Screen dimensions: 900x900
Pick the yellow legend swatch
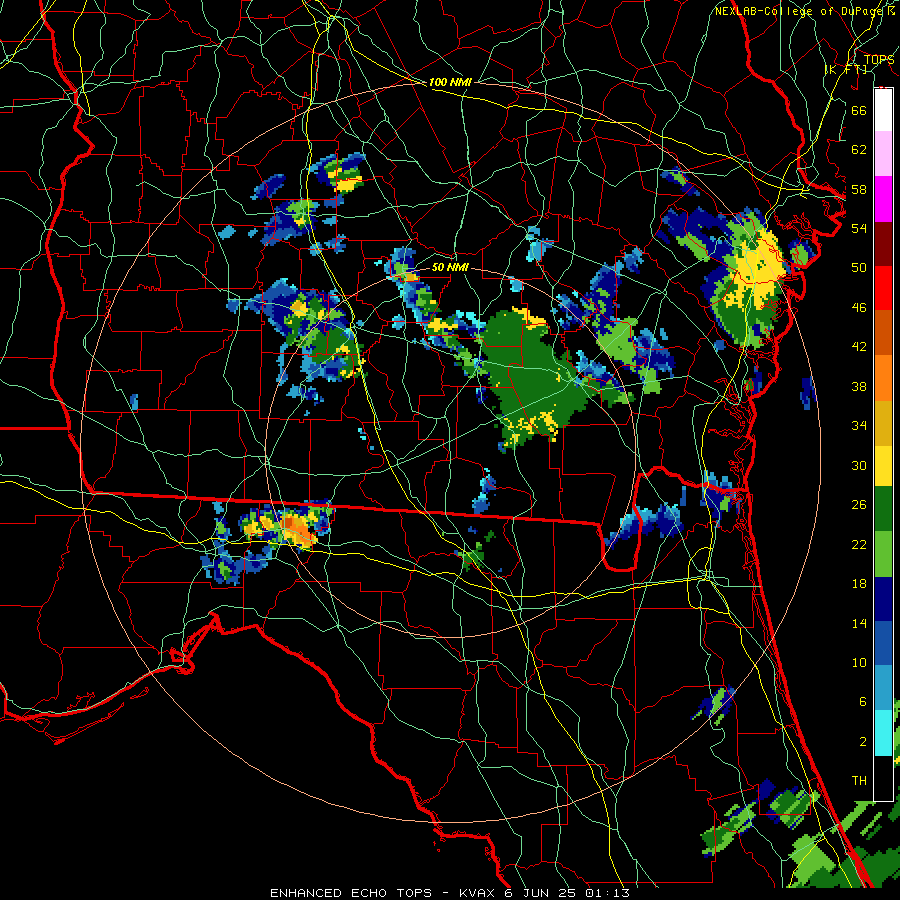[883, 466]
